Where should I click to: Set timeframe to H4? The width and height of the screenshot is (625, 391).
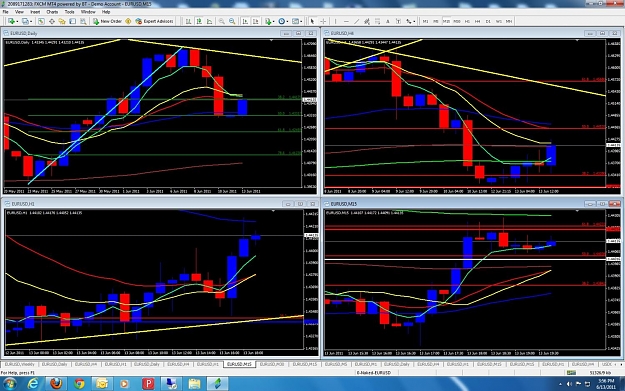pyautogui.click(x=478, y=21)
